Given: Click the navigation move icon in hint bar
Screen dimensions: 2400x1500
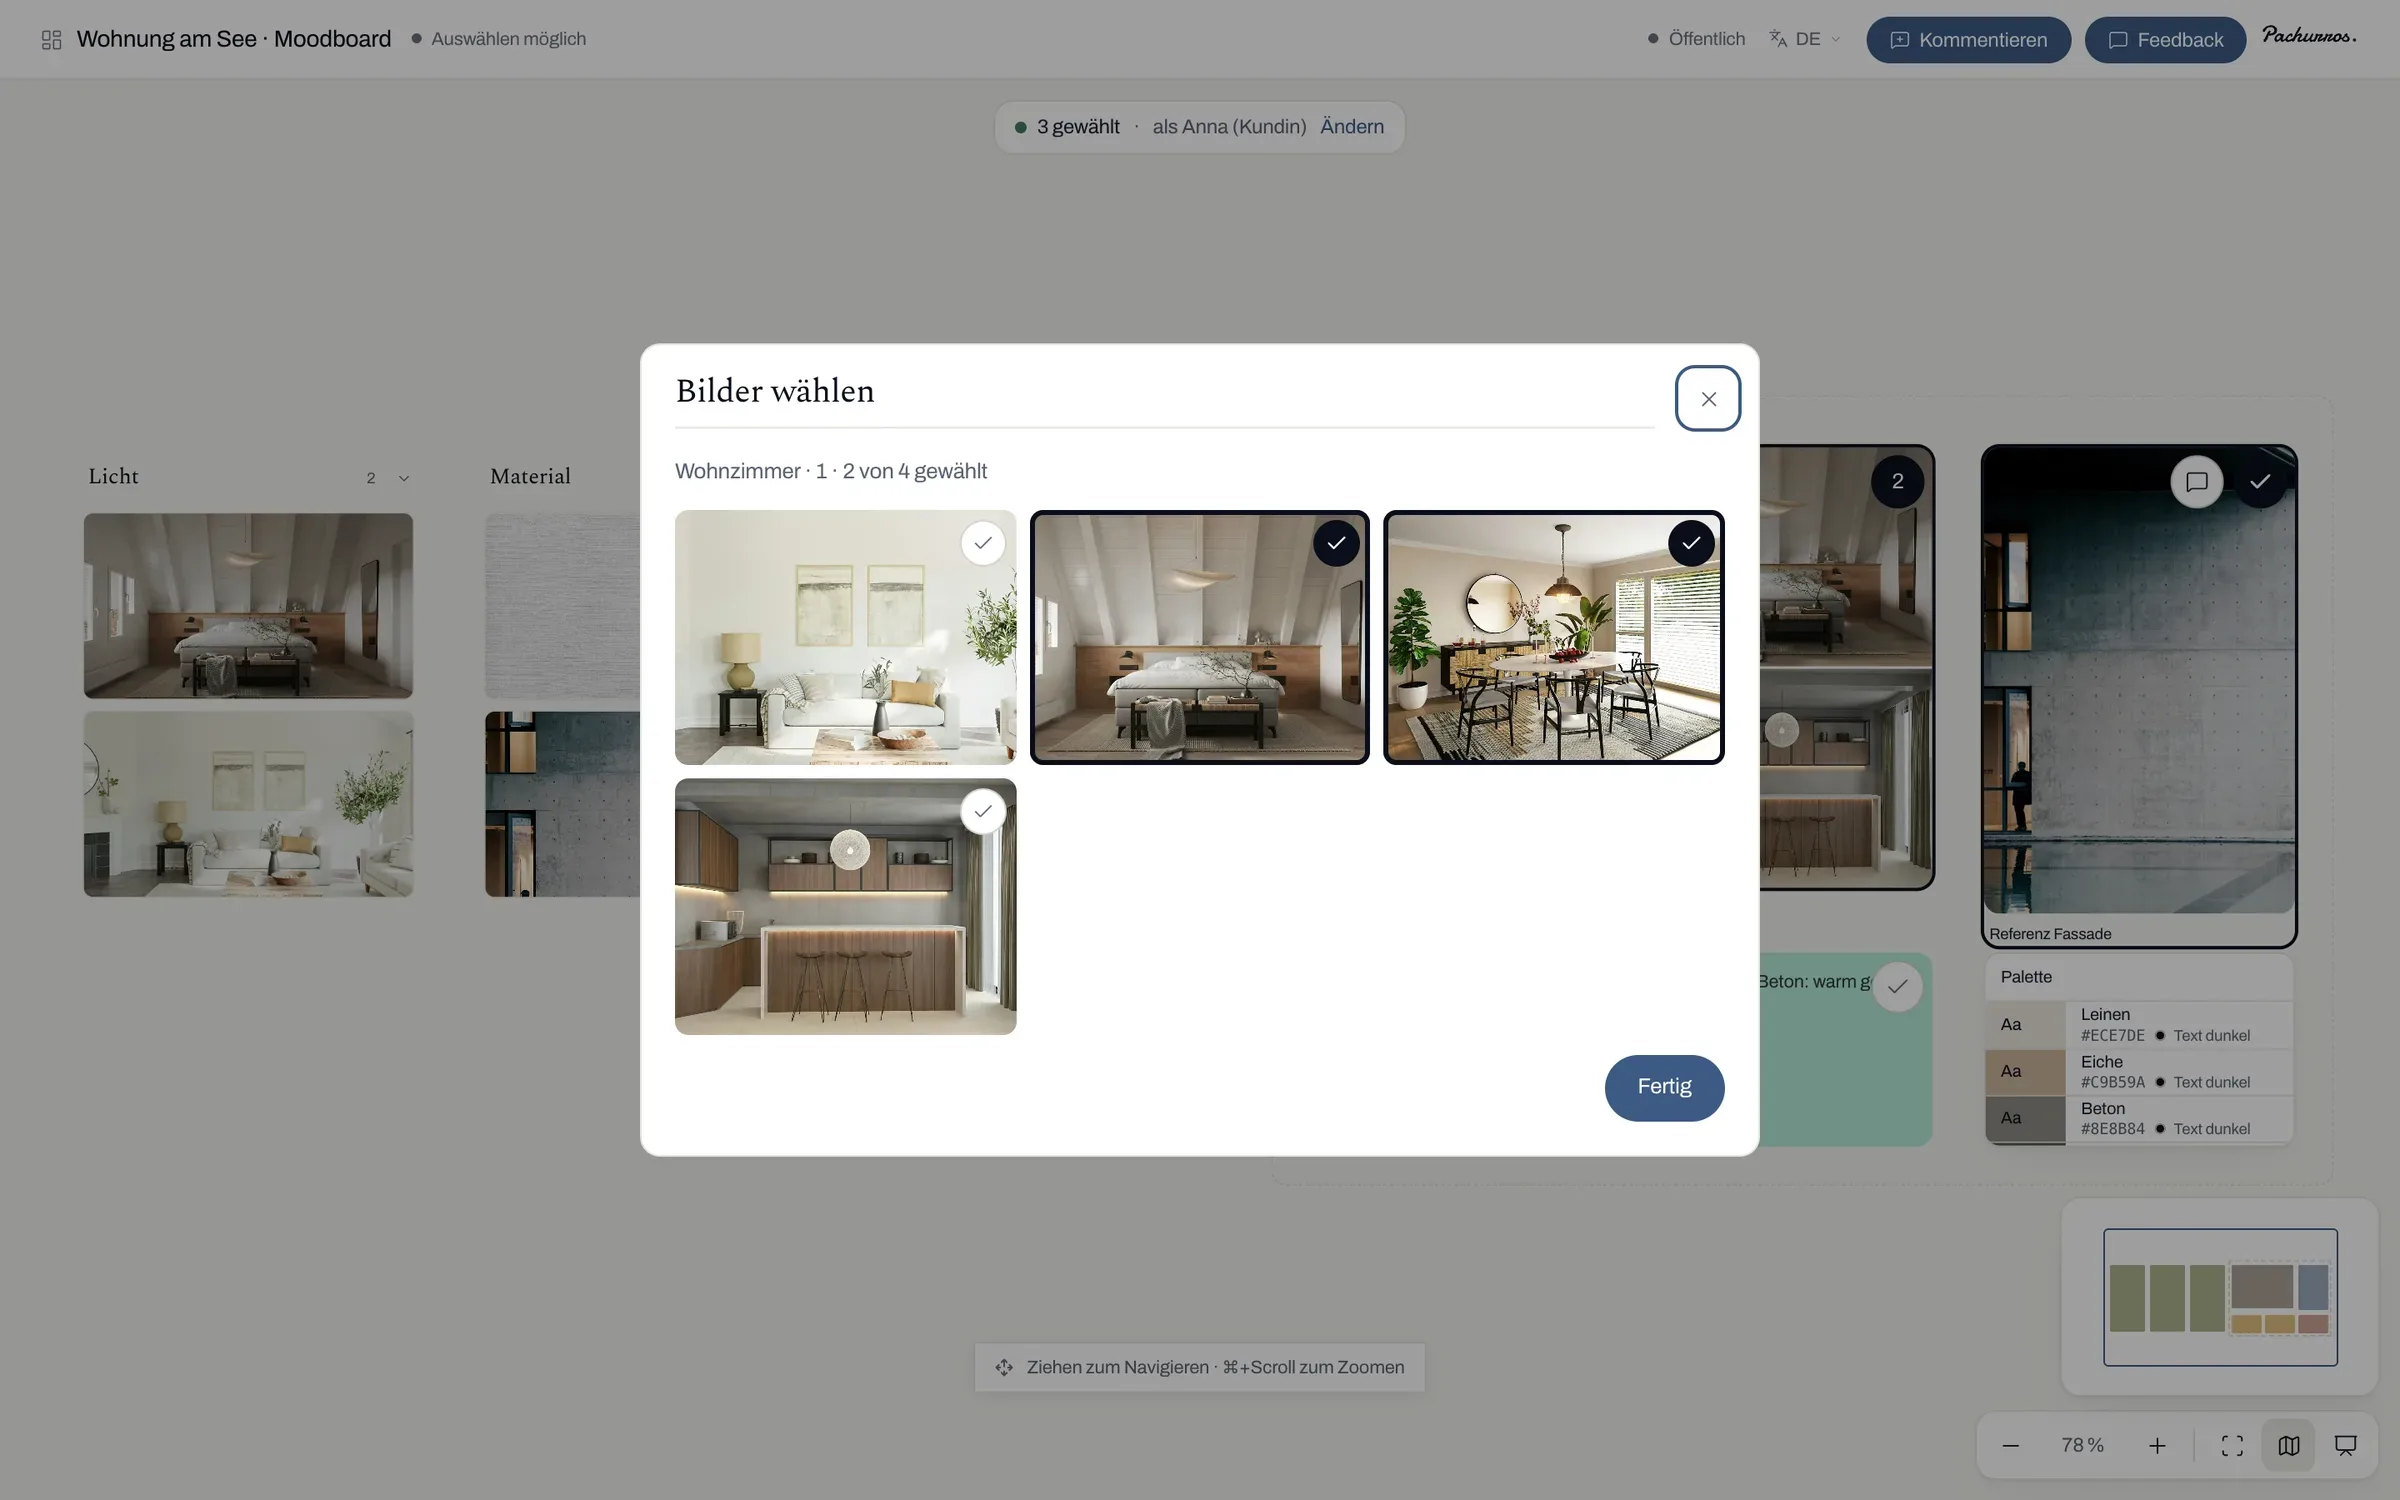Looking at the screenshot, I should [1004, 1367].
